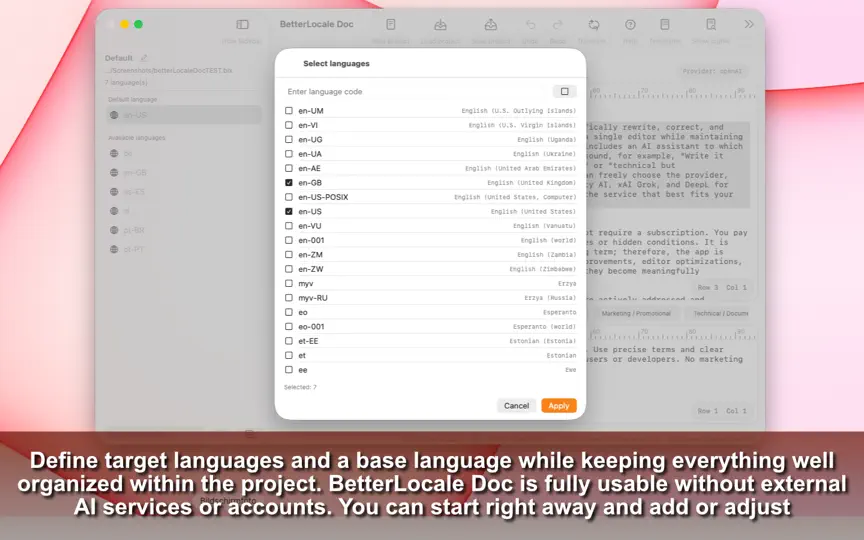Click the betterLocaleDocTEST.blx file path
Screen dimensions: 864x540
(169, 71)
